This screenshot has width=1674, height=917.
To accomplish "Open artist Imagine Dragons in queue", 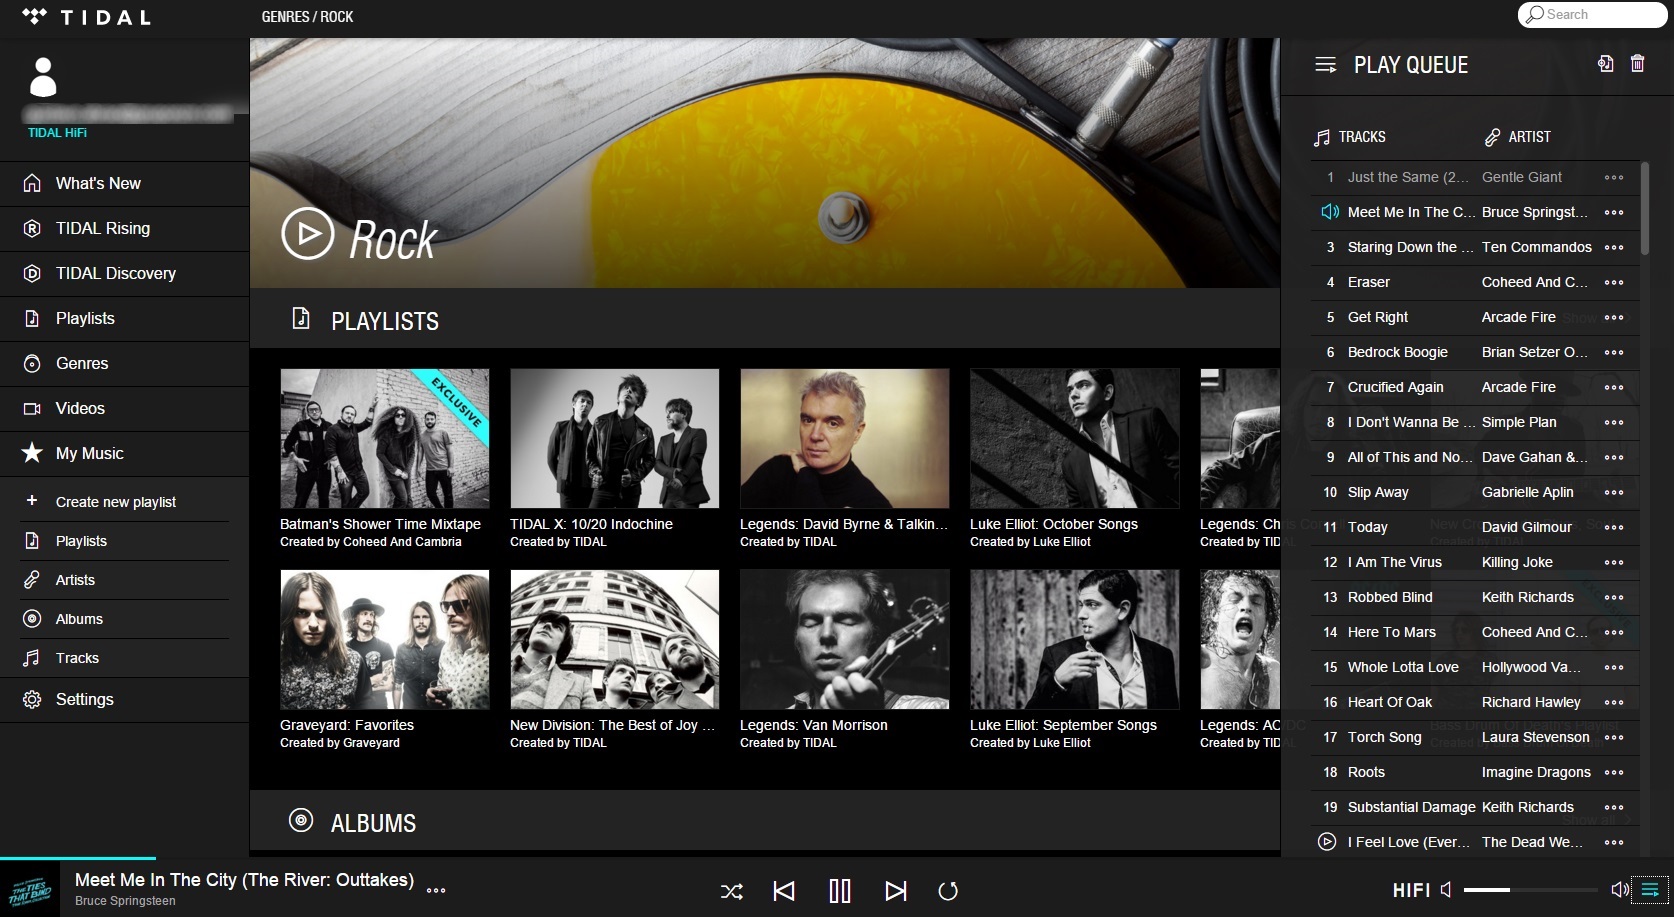I will click(1536, 772).
